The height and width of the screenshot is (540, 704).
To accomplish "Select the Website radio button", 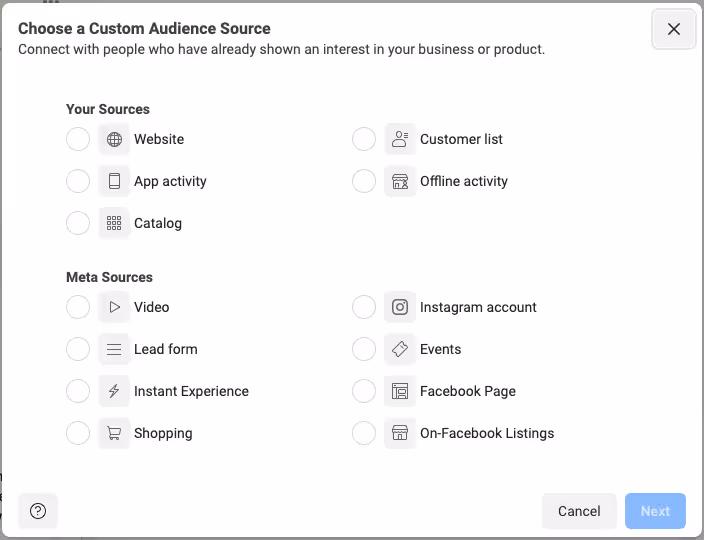I will (78, 139).
